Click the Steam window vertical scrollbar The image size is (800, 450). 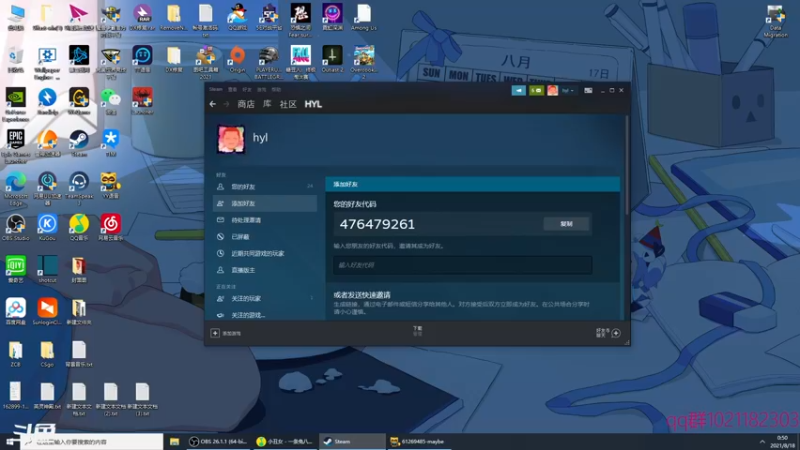[627, 163]
